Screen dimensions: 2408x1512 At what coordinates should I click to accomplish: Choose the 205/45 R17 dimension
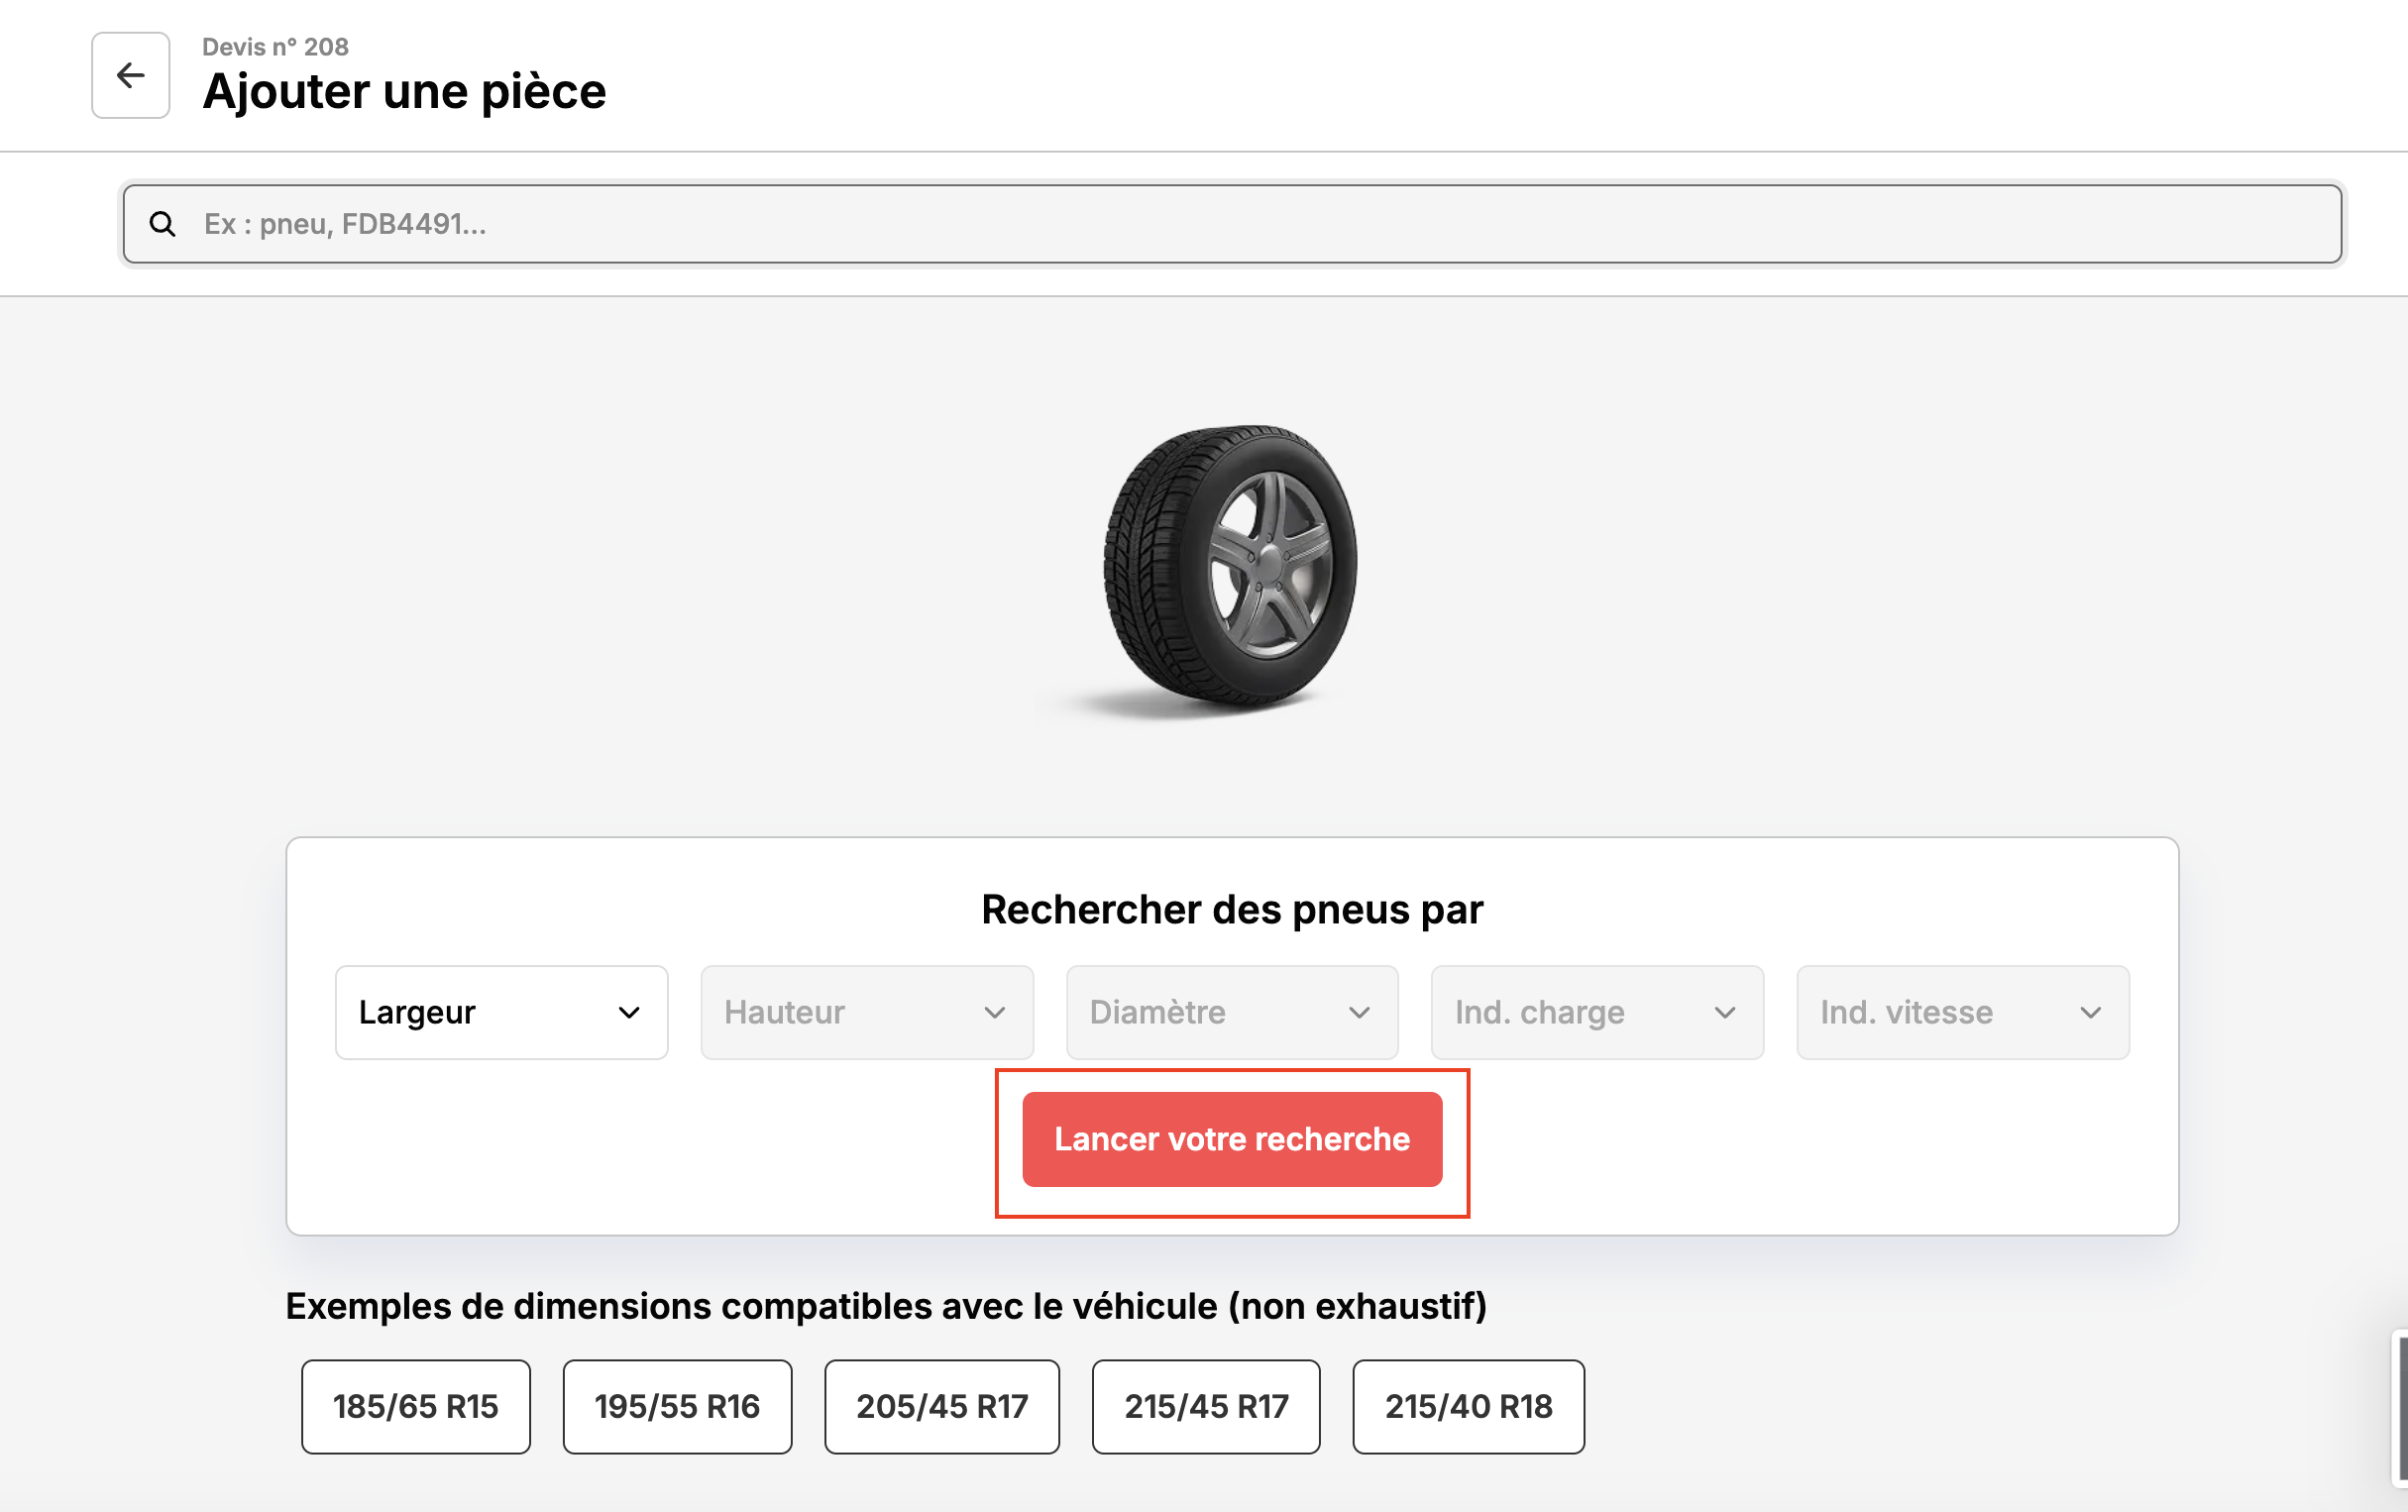[x=942, y=1406]
